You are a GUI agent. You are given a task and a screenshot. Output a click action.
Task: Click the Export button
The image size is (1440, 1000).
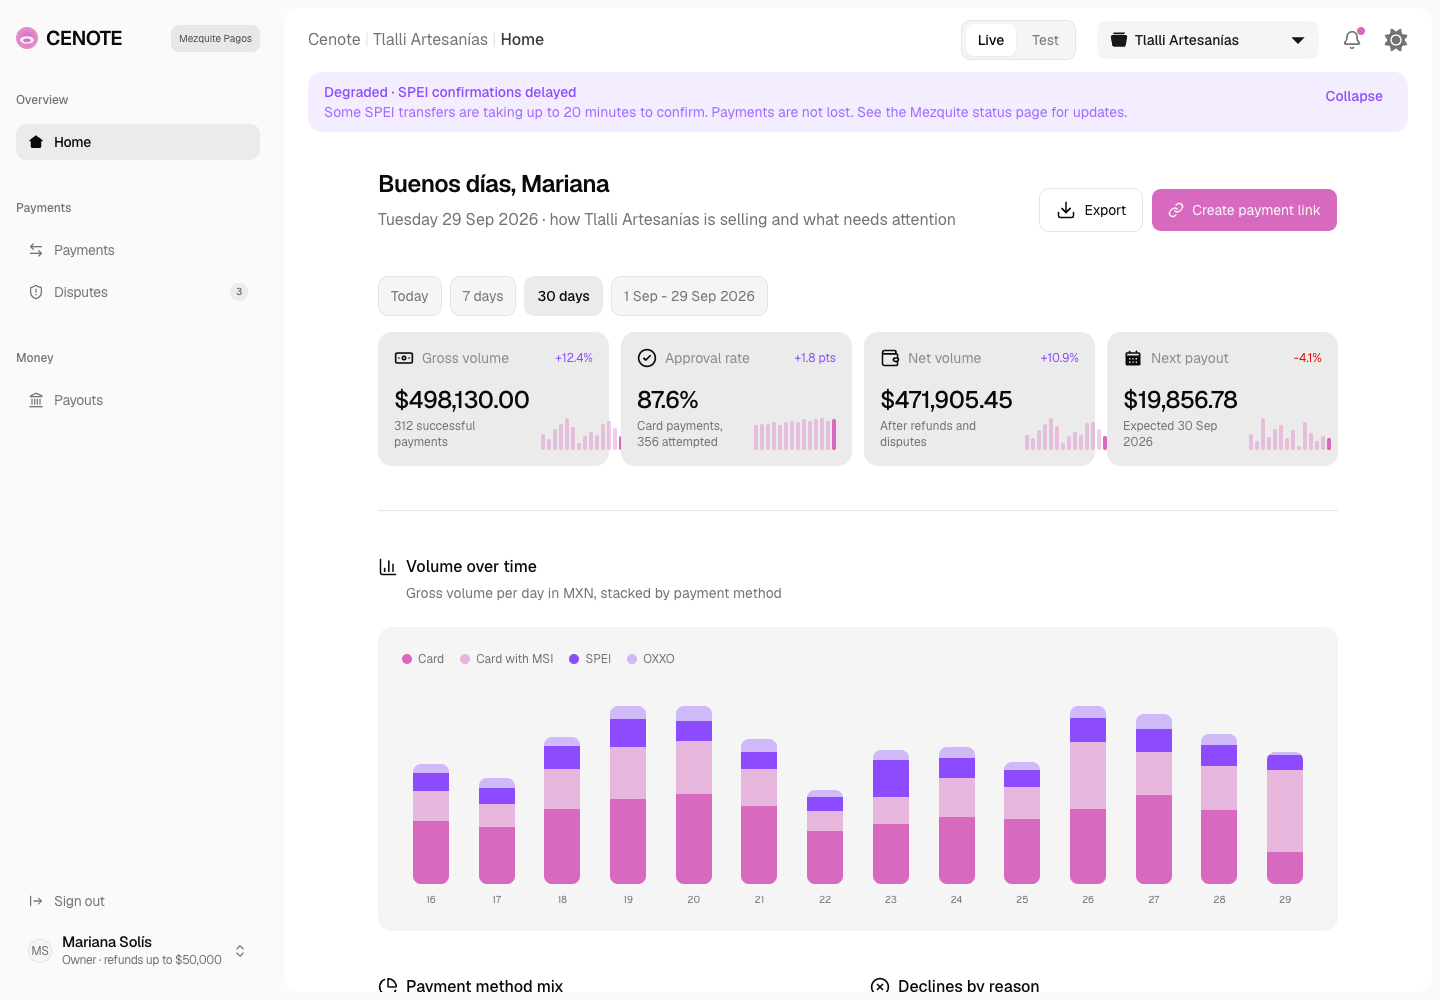tap(1091, 210)
